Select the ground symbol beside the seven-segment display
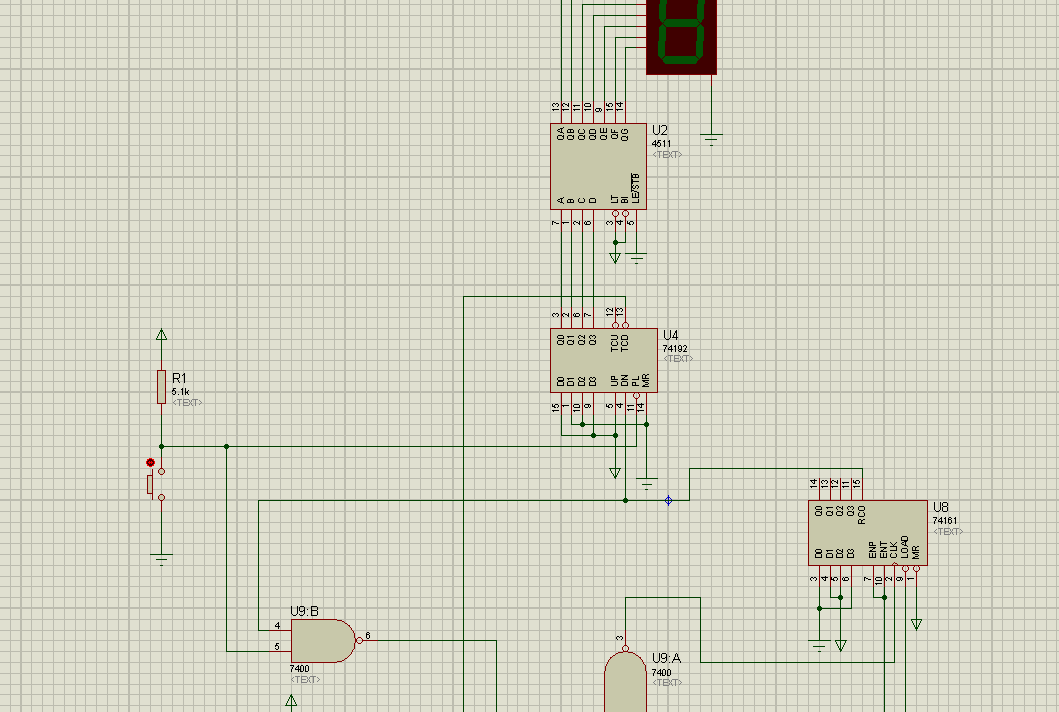The width and height of the screenshot is (1059, 712). (711, 139)
